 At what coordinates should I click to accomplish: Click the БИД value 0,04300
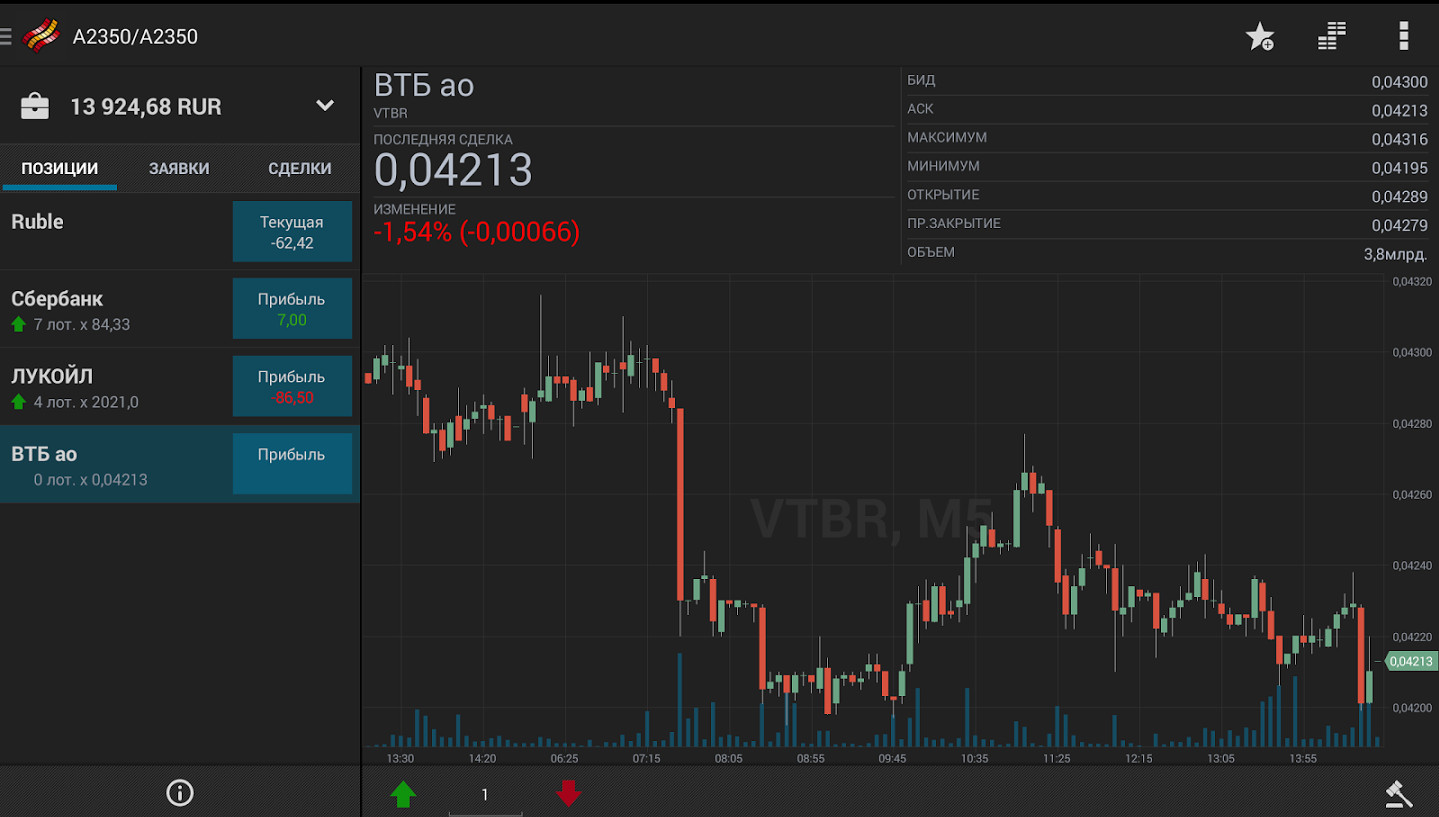tap(1400, 82)
